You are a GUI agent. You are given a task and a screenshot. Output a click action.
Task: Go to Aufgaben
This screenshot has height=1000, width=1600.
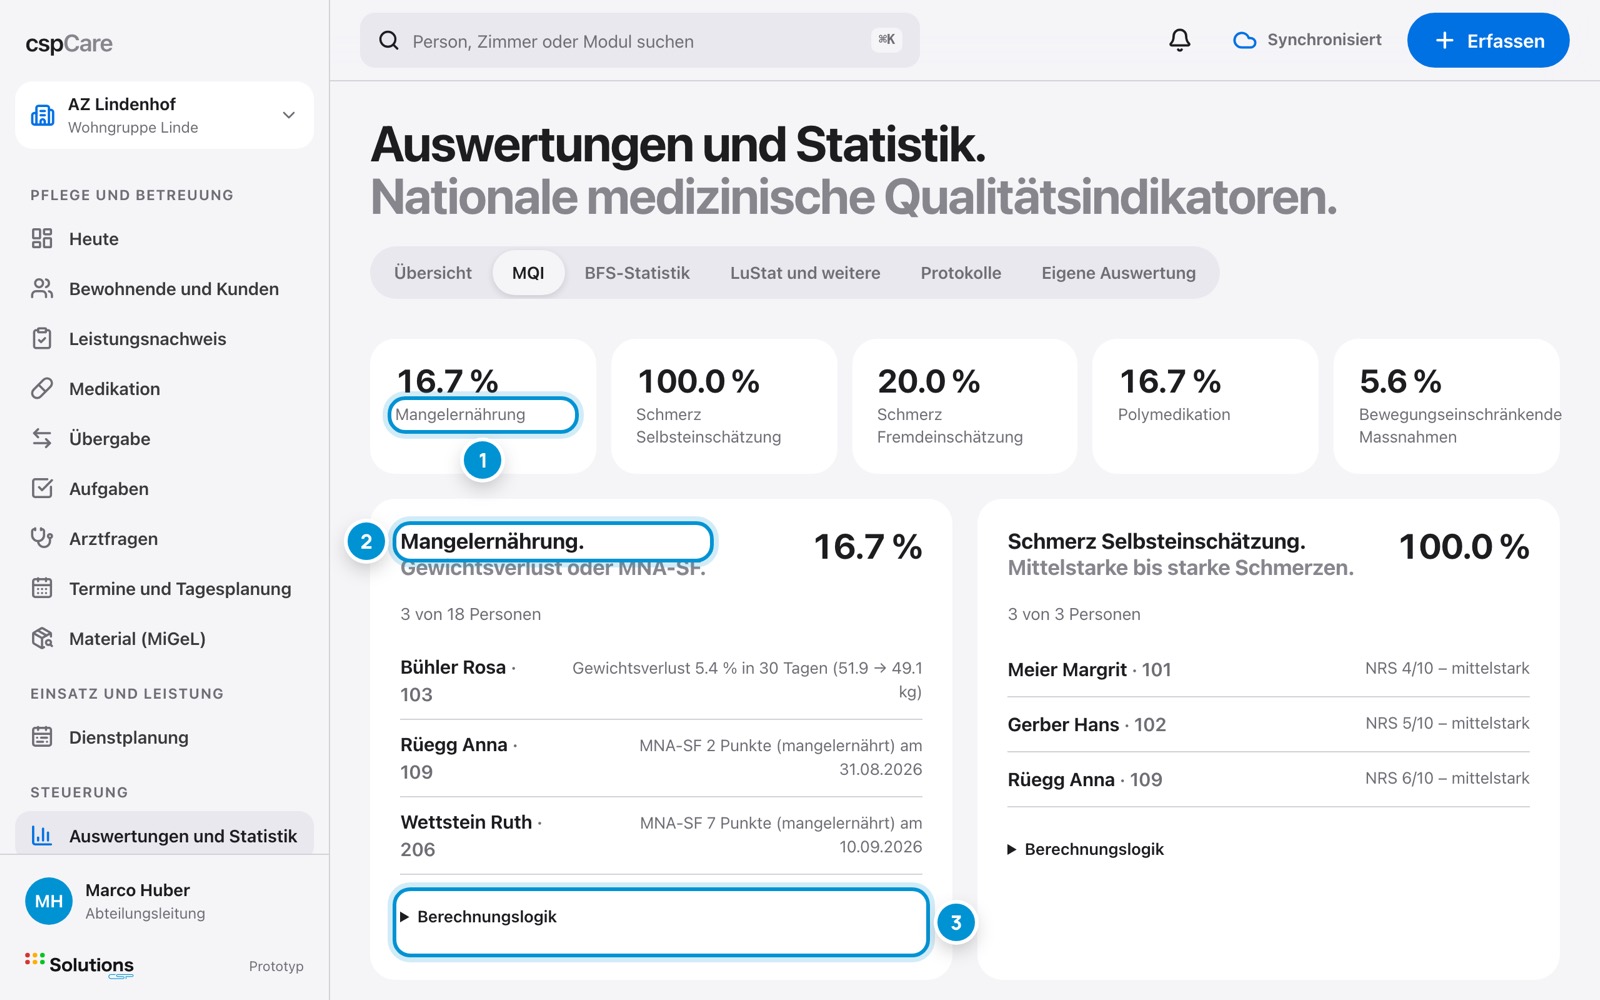(x=164, y=488)
